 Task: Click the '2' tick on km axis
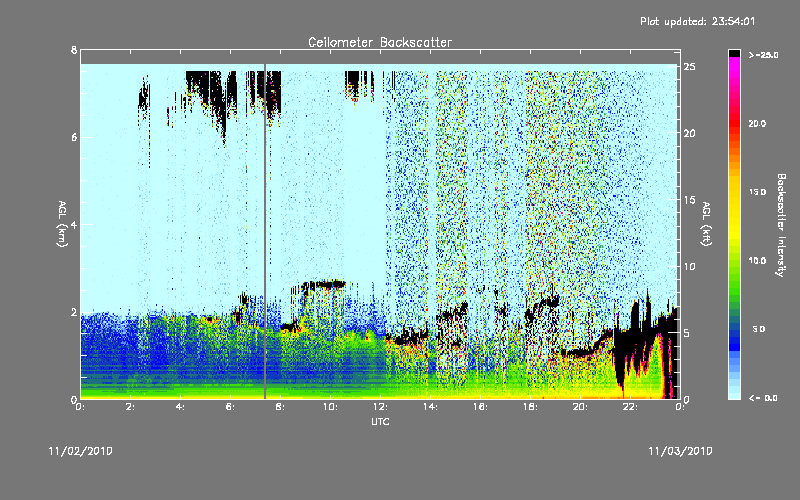point(74,312)
